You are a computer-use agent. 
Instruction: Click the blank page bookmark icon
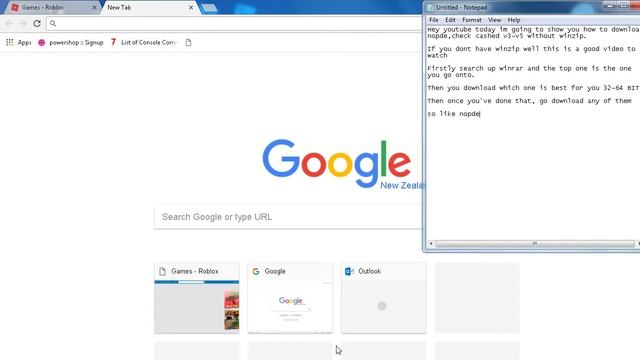point(188,42)
